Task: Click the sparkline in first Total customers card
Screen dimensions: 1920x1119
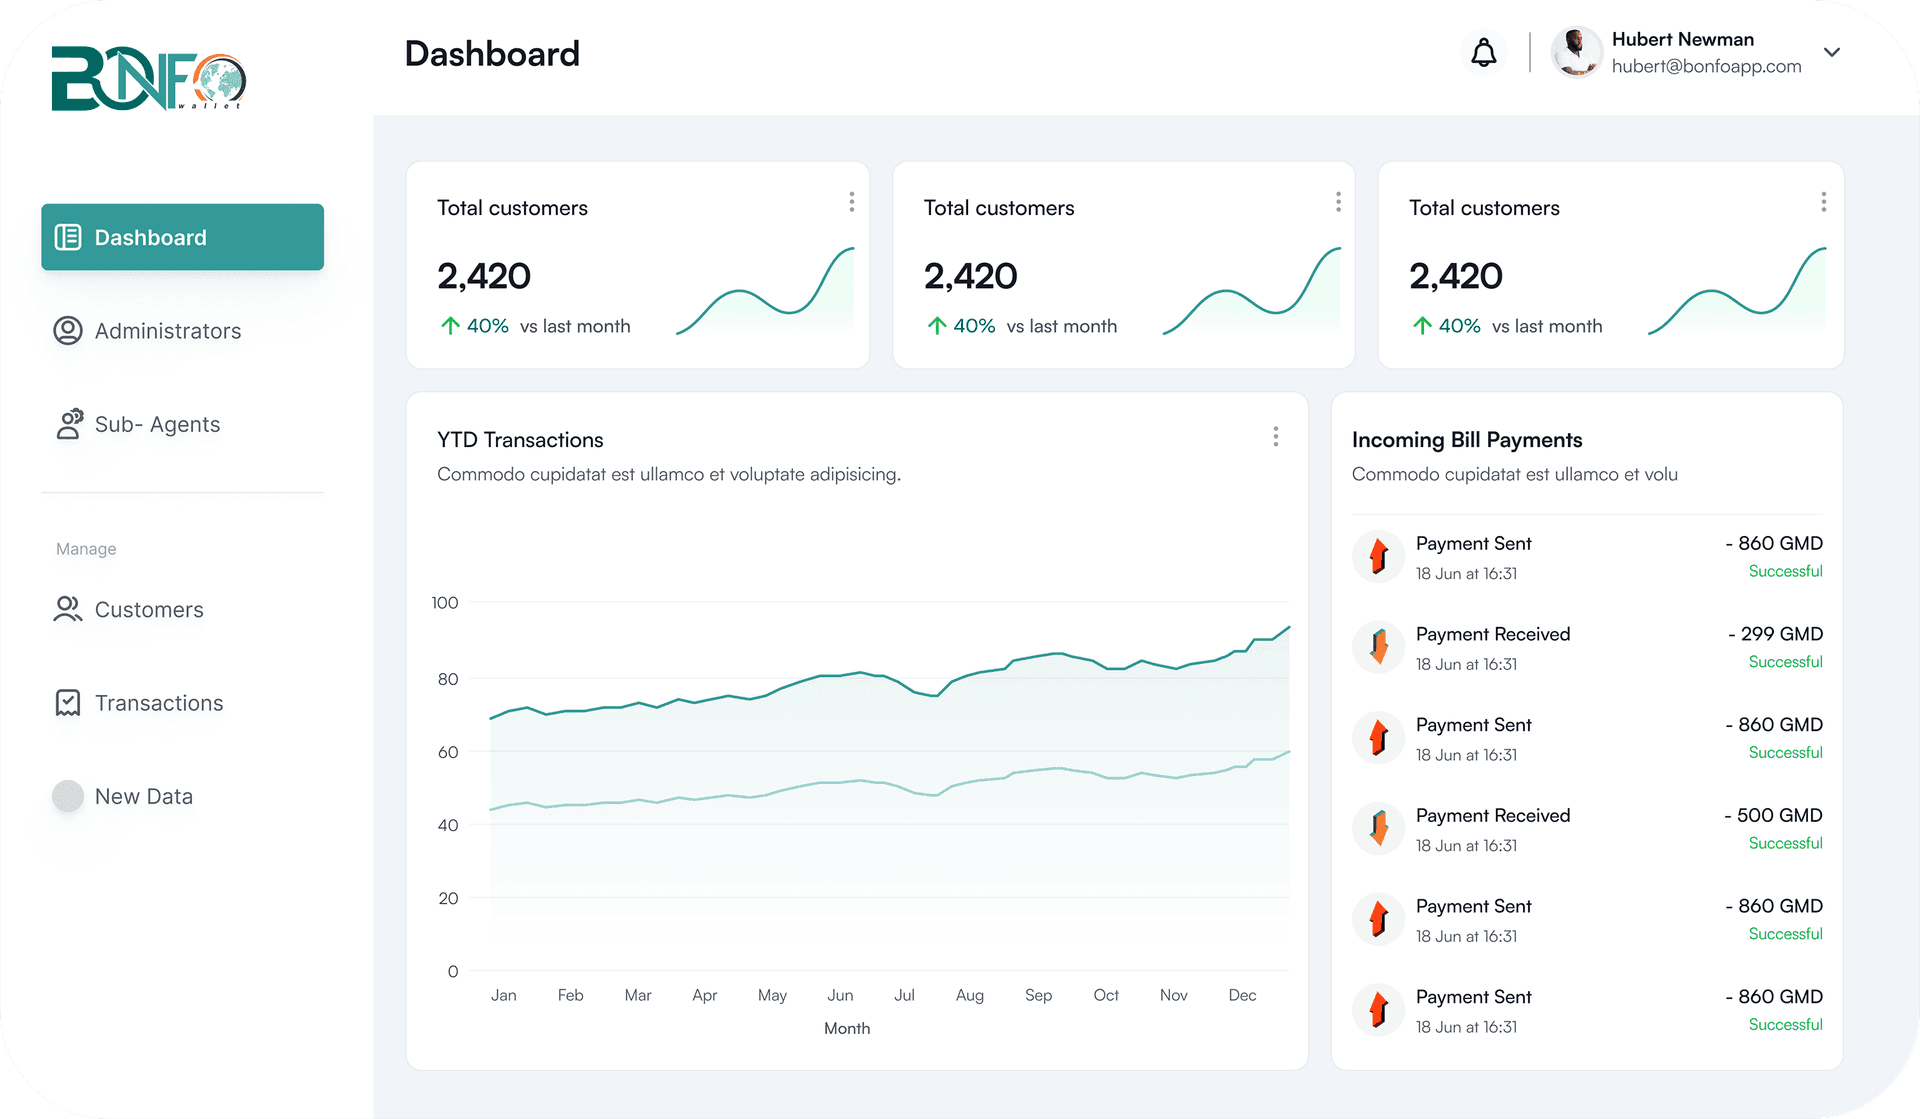Action: pyautogui.click(x=765, y=290)
